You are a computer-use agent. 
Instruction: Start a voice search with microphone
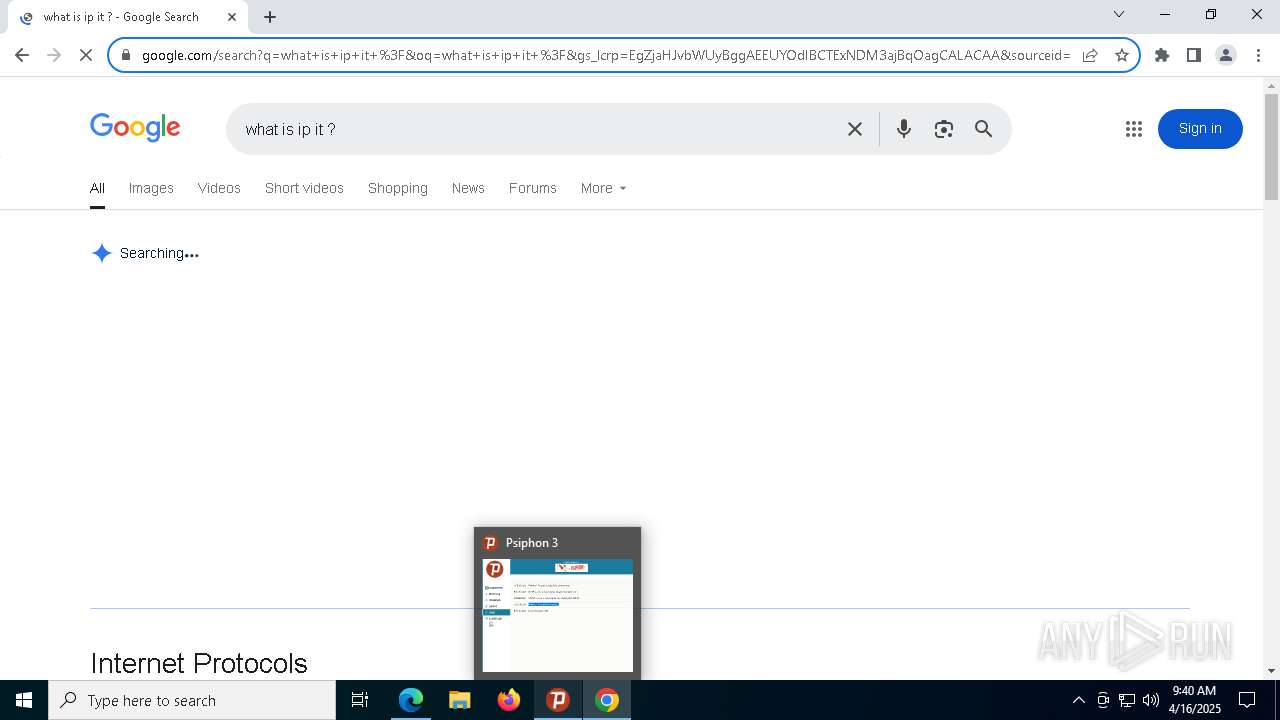[x=904, y=129]
